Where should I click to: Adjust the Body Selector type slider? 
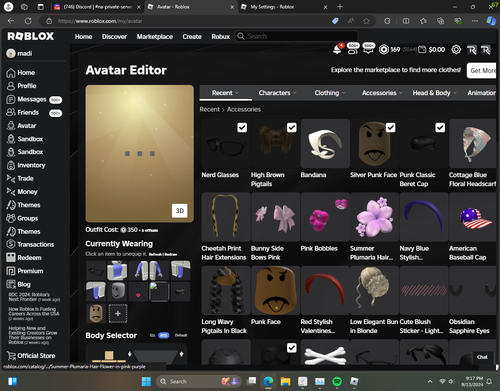coord(163,335)
